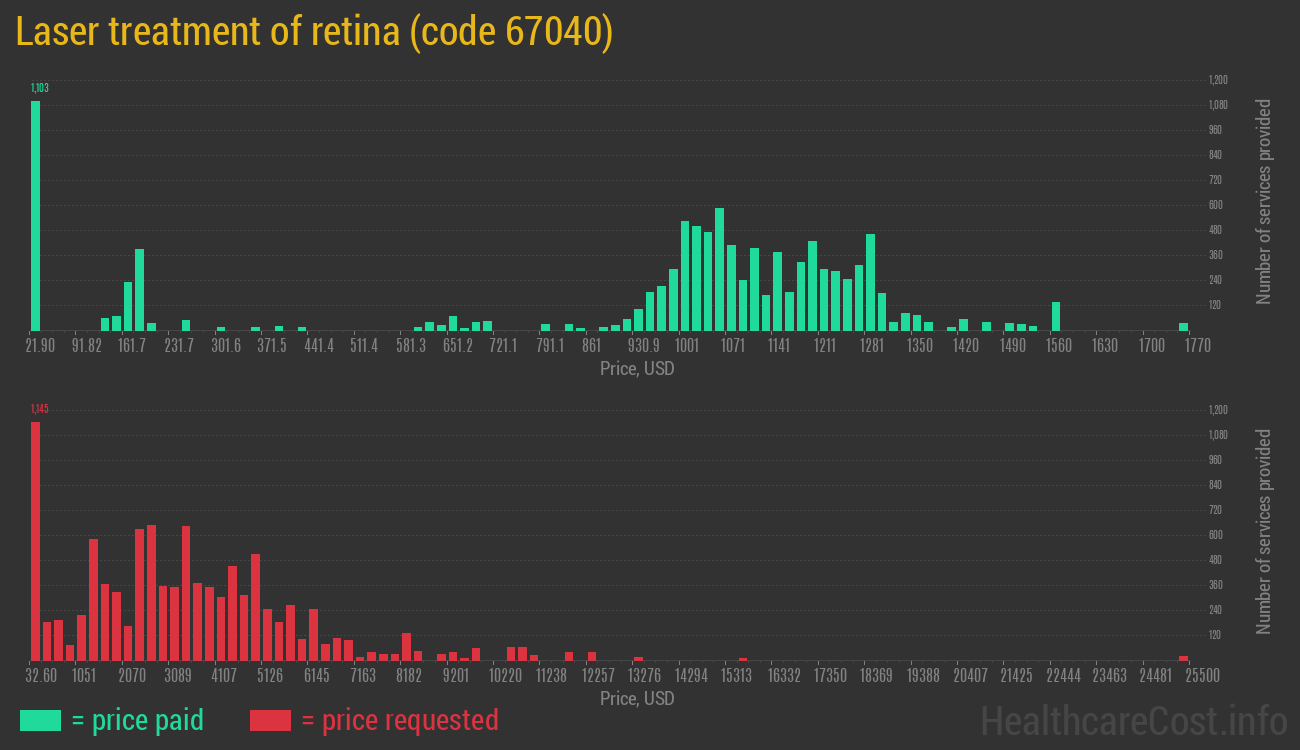Click the tall green bar at 1281
The height and width of the screenshot is (750, 1300).
[x=871, y=282]
